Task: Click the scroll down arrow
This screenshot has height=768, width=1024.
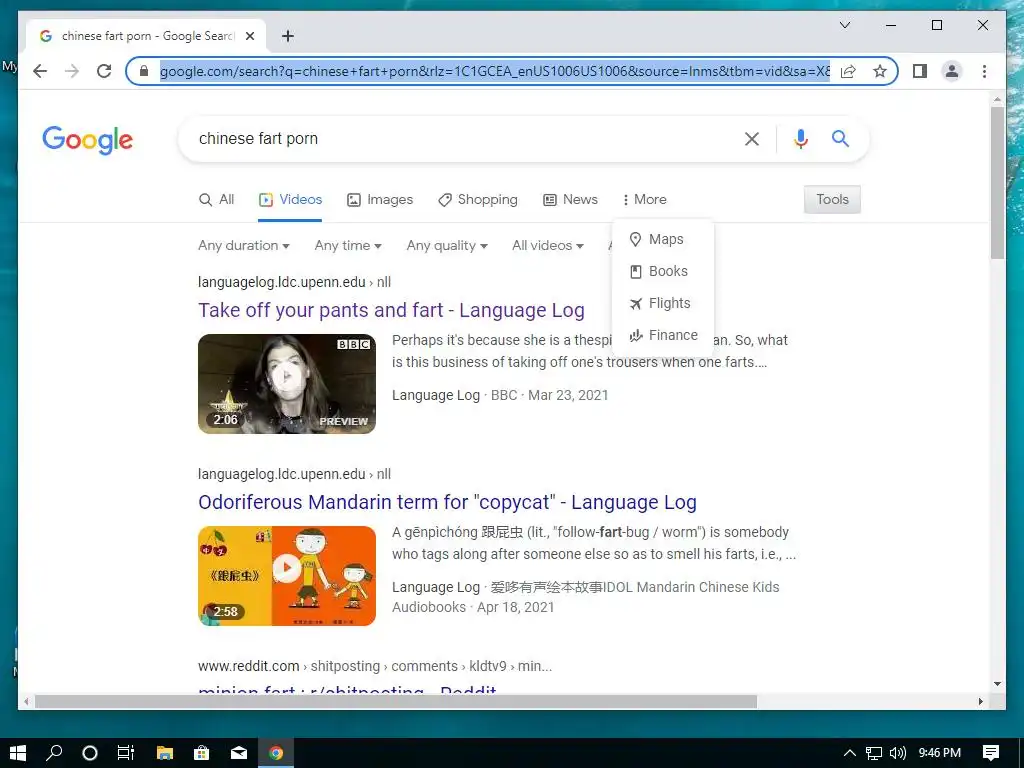Action: (997, 684)
